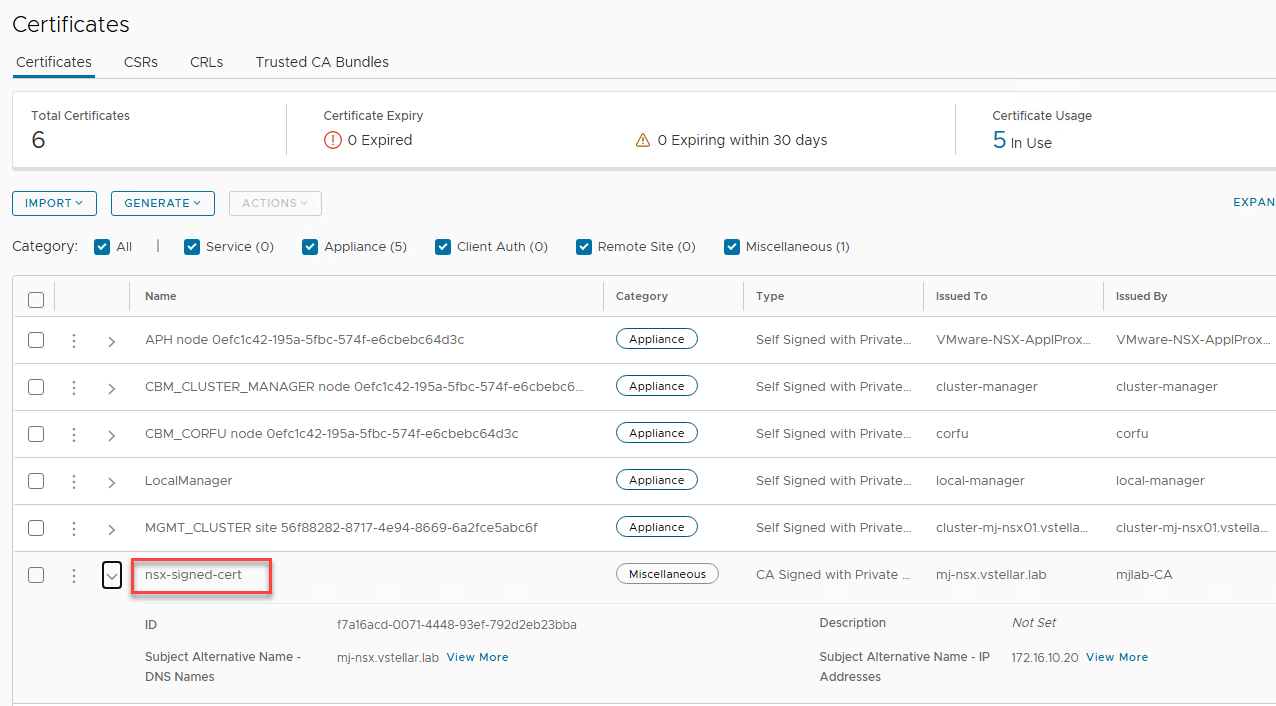Open three-dot menu for APH node row
The image size is (1276, 706).
point(73,340)
